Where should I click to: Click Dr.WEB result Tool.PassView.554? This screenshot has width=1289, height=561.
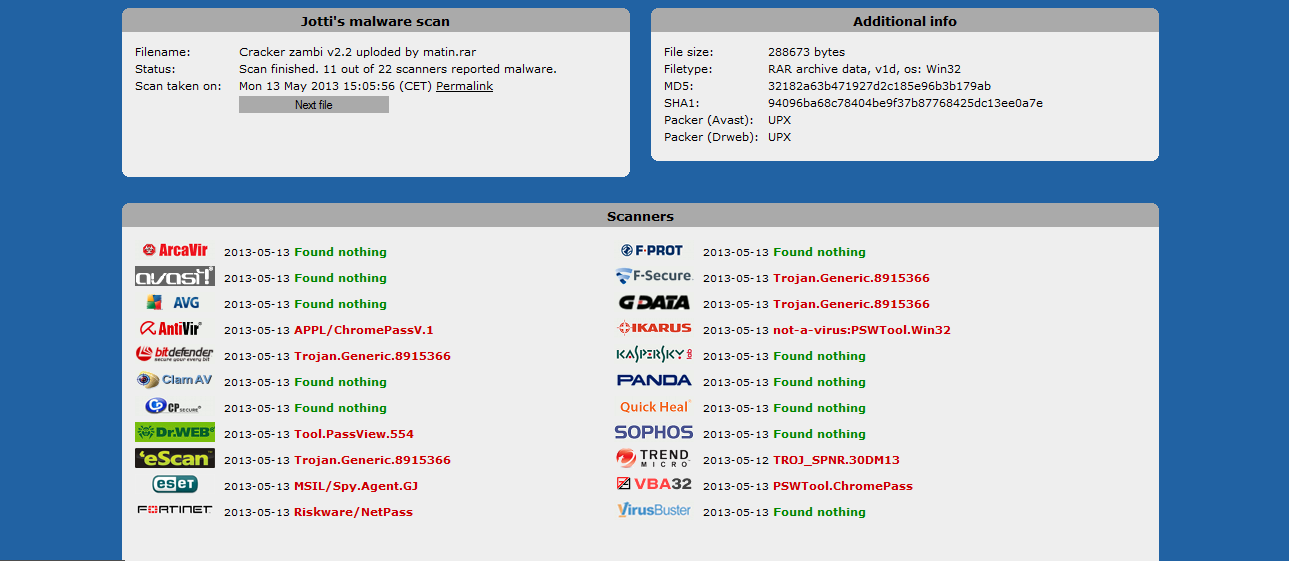354,434
